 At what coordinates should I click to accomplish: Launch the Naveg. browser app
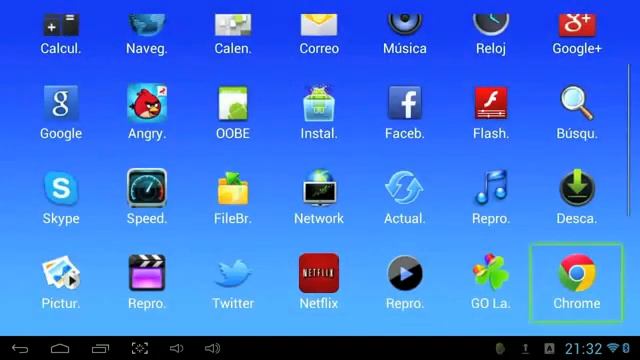(x=147, y=35)
